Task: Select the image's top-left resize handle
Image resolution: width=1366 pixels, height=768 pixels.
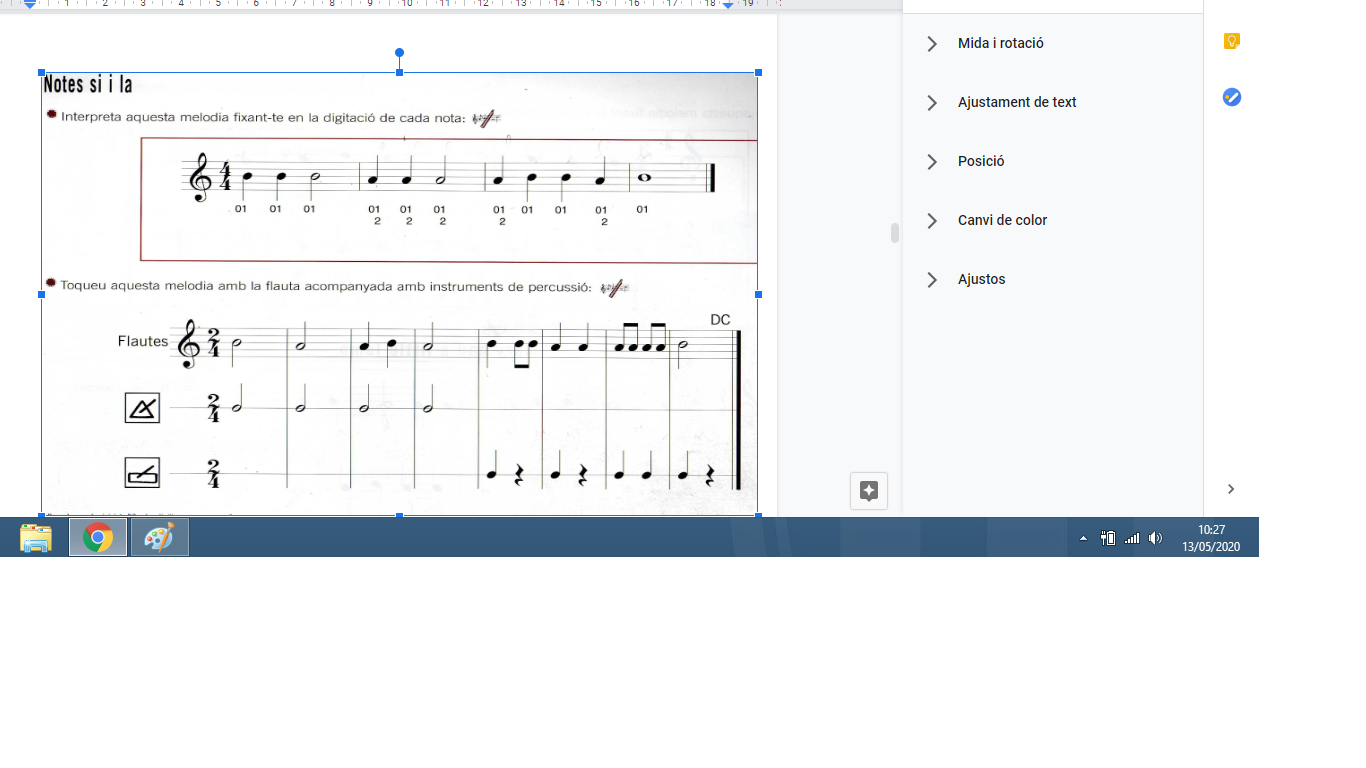Action: 42,73
